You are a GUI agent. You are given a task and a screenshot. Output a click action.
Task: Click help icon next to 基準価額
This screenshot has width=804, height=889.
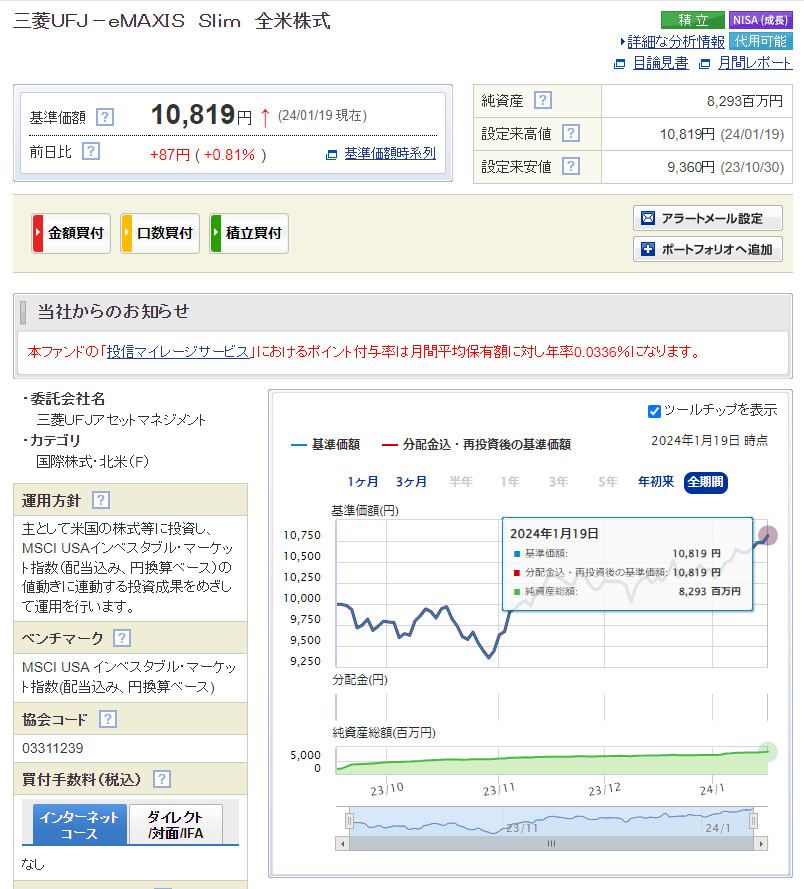[x=105, y=117]
